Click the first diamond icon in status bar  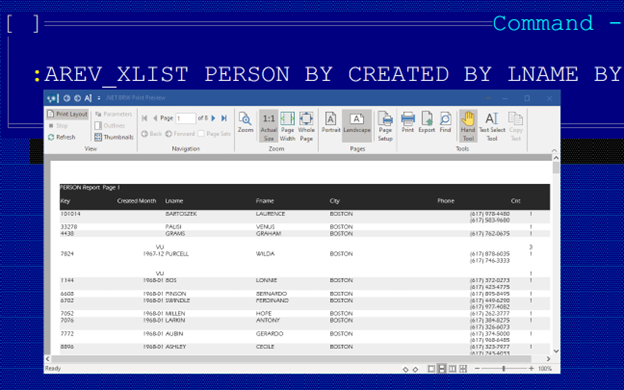[x=406, y=369]
